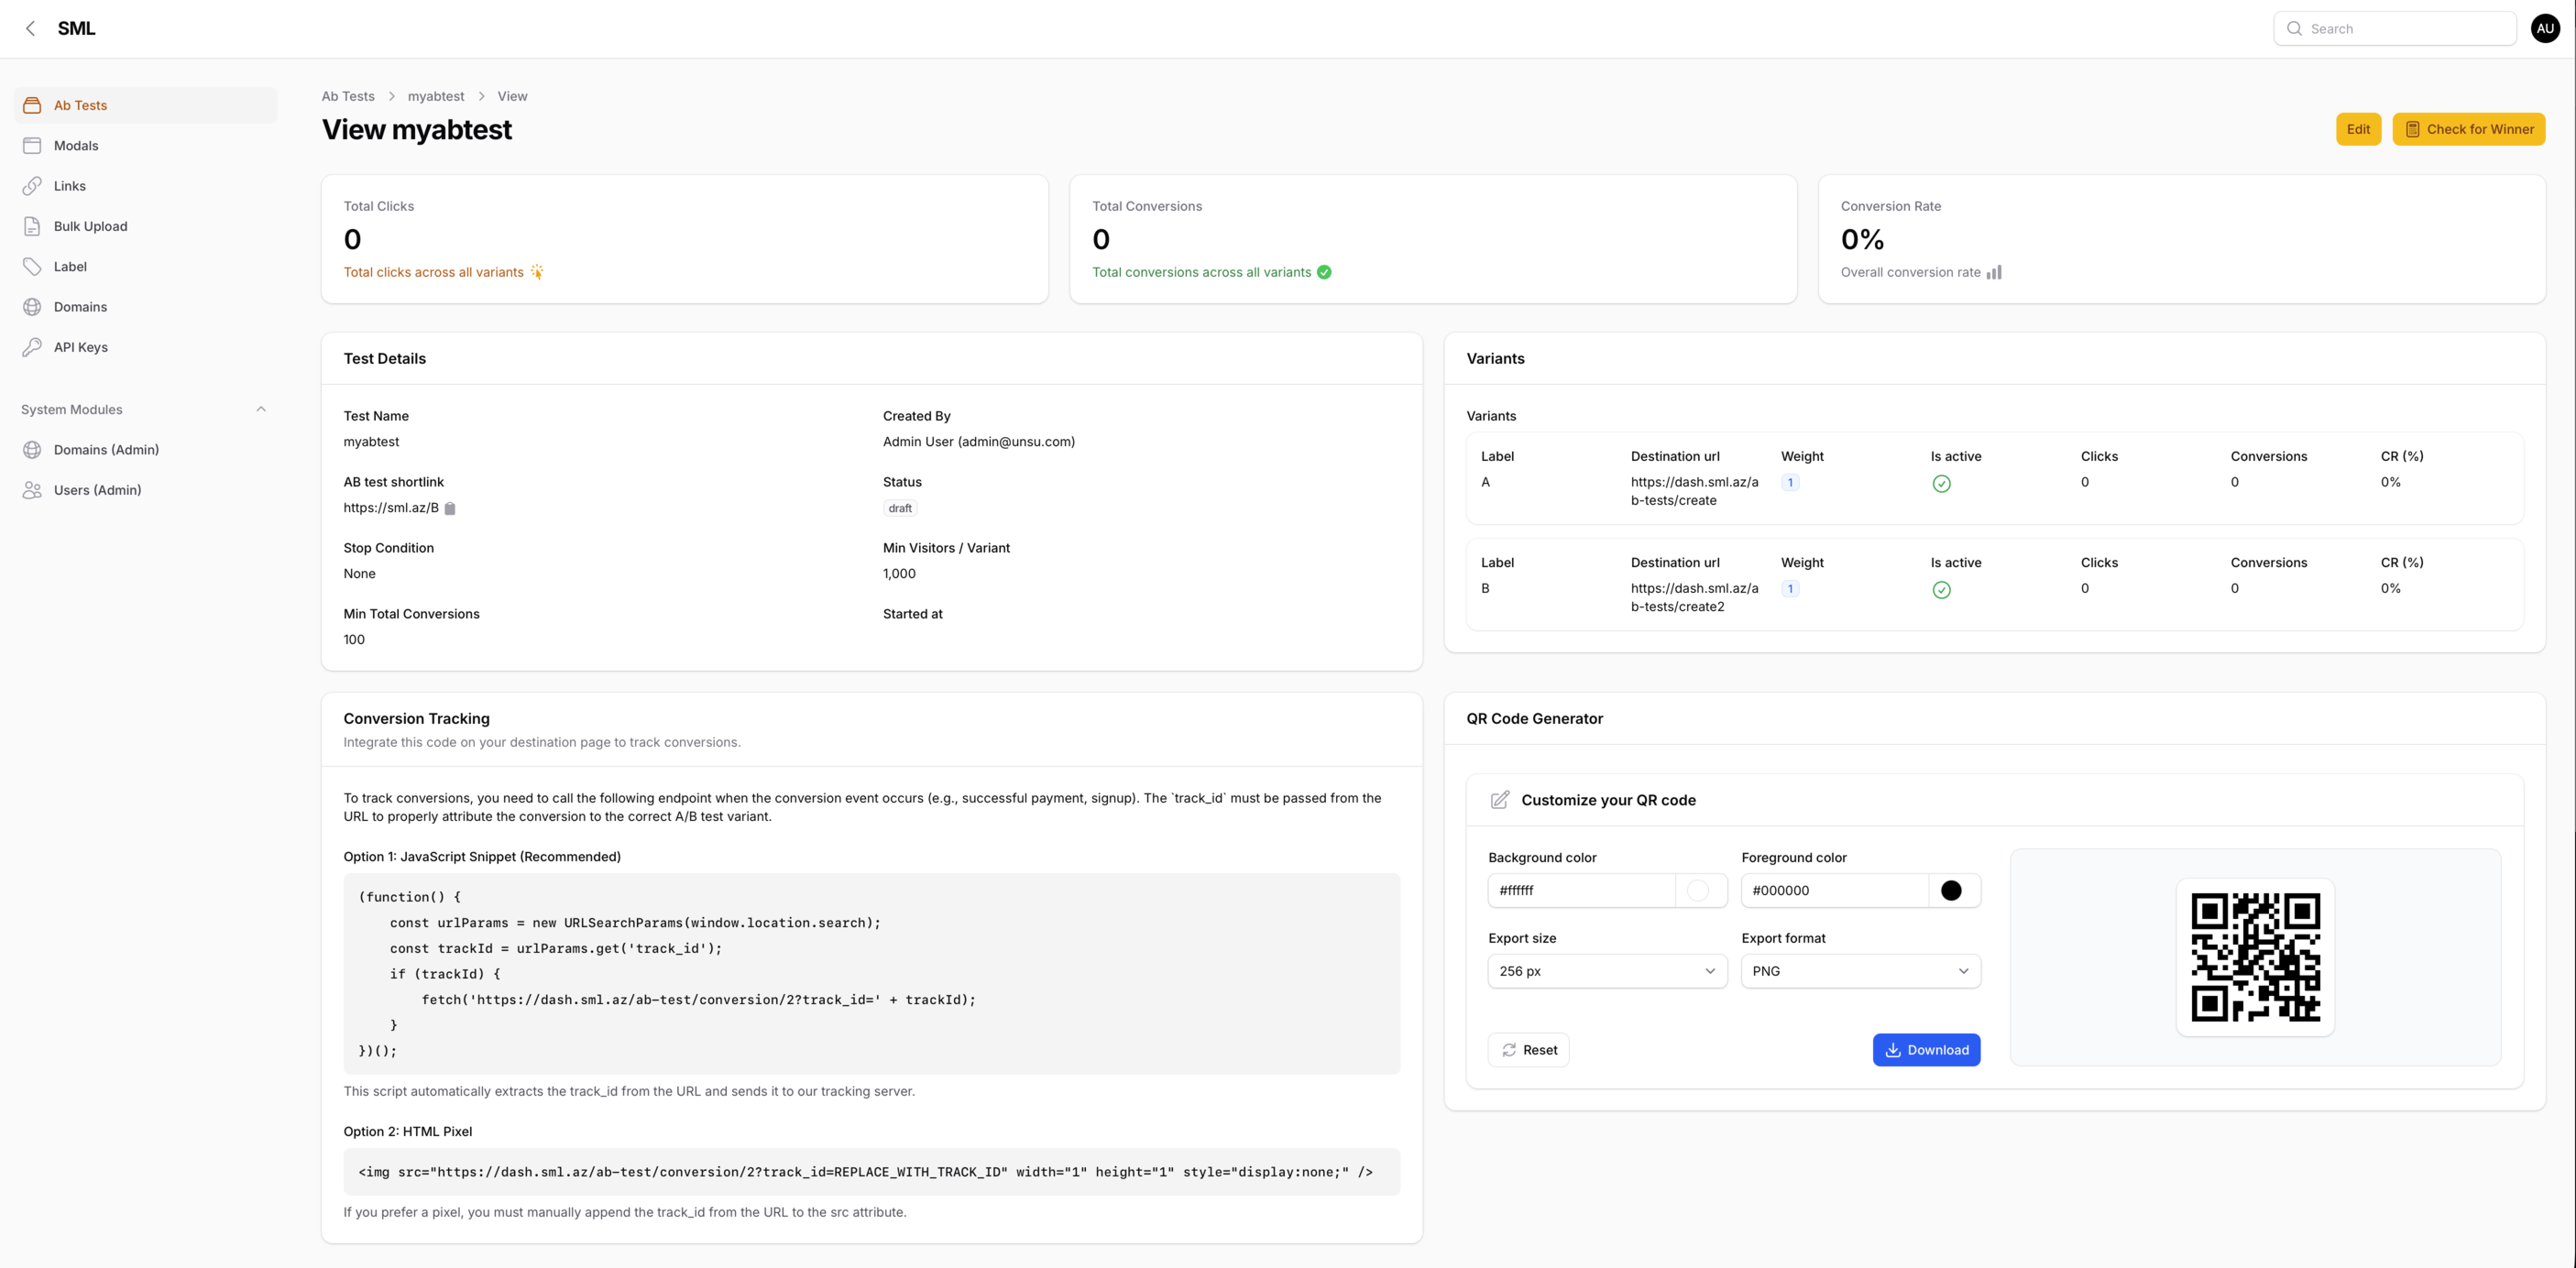Click the Label tag icon in sidebar
This screenshot has height=1268, width=2576.
pos(32,267)
